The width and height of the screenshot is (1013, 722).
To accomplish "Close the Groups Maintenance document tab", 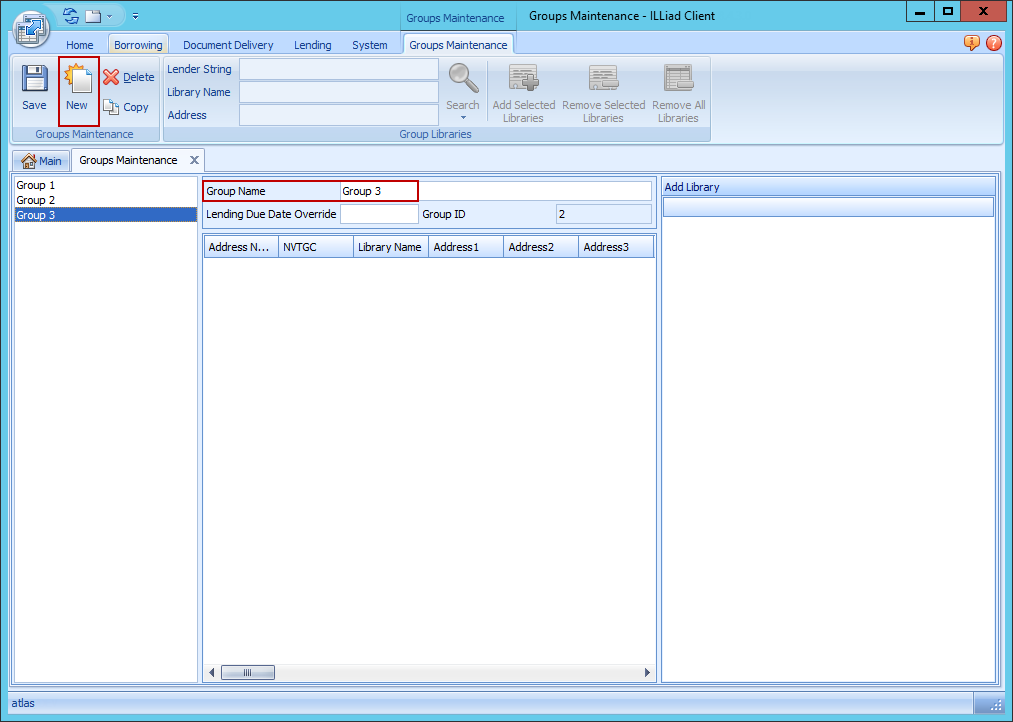I will tap(195, 160).
